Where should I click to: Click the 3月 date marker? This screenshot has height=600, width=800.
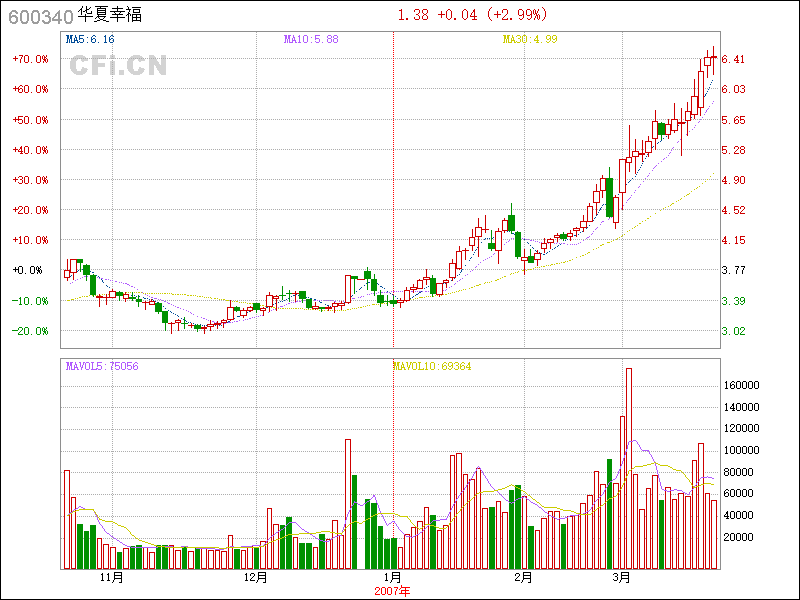click(621, 578)
